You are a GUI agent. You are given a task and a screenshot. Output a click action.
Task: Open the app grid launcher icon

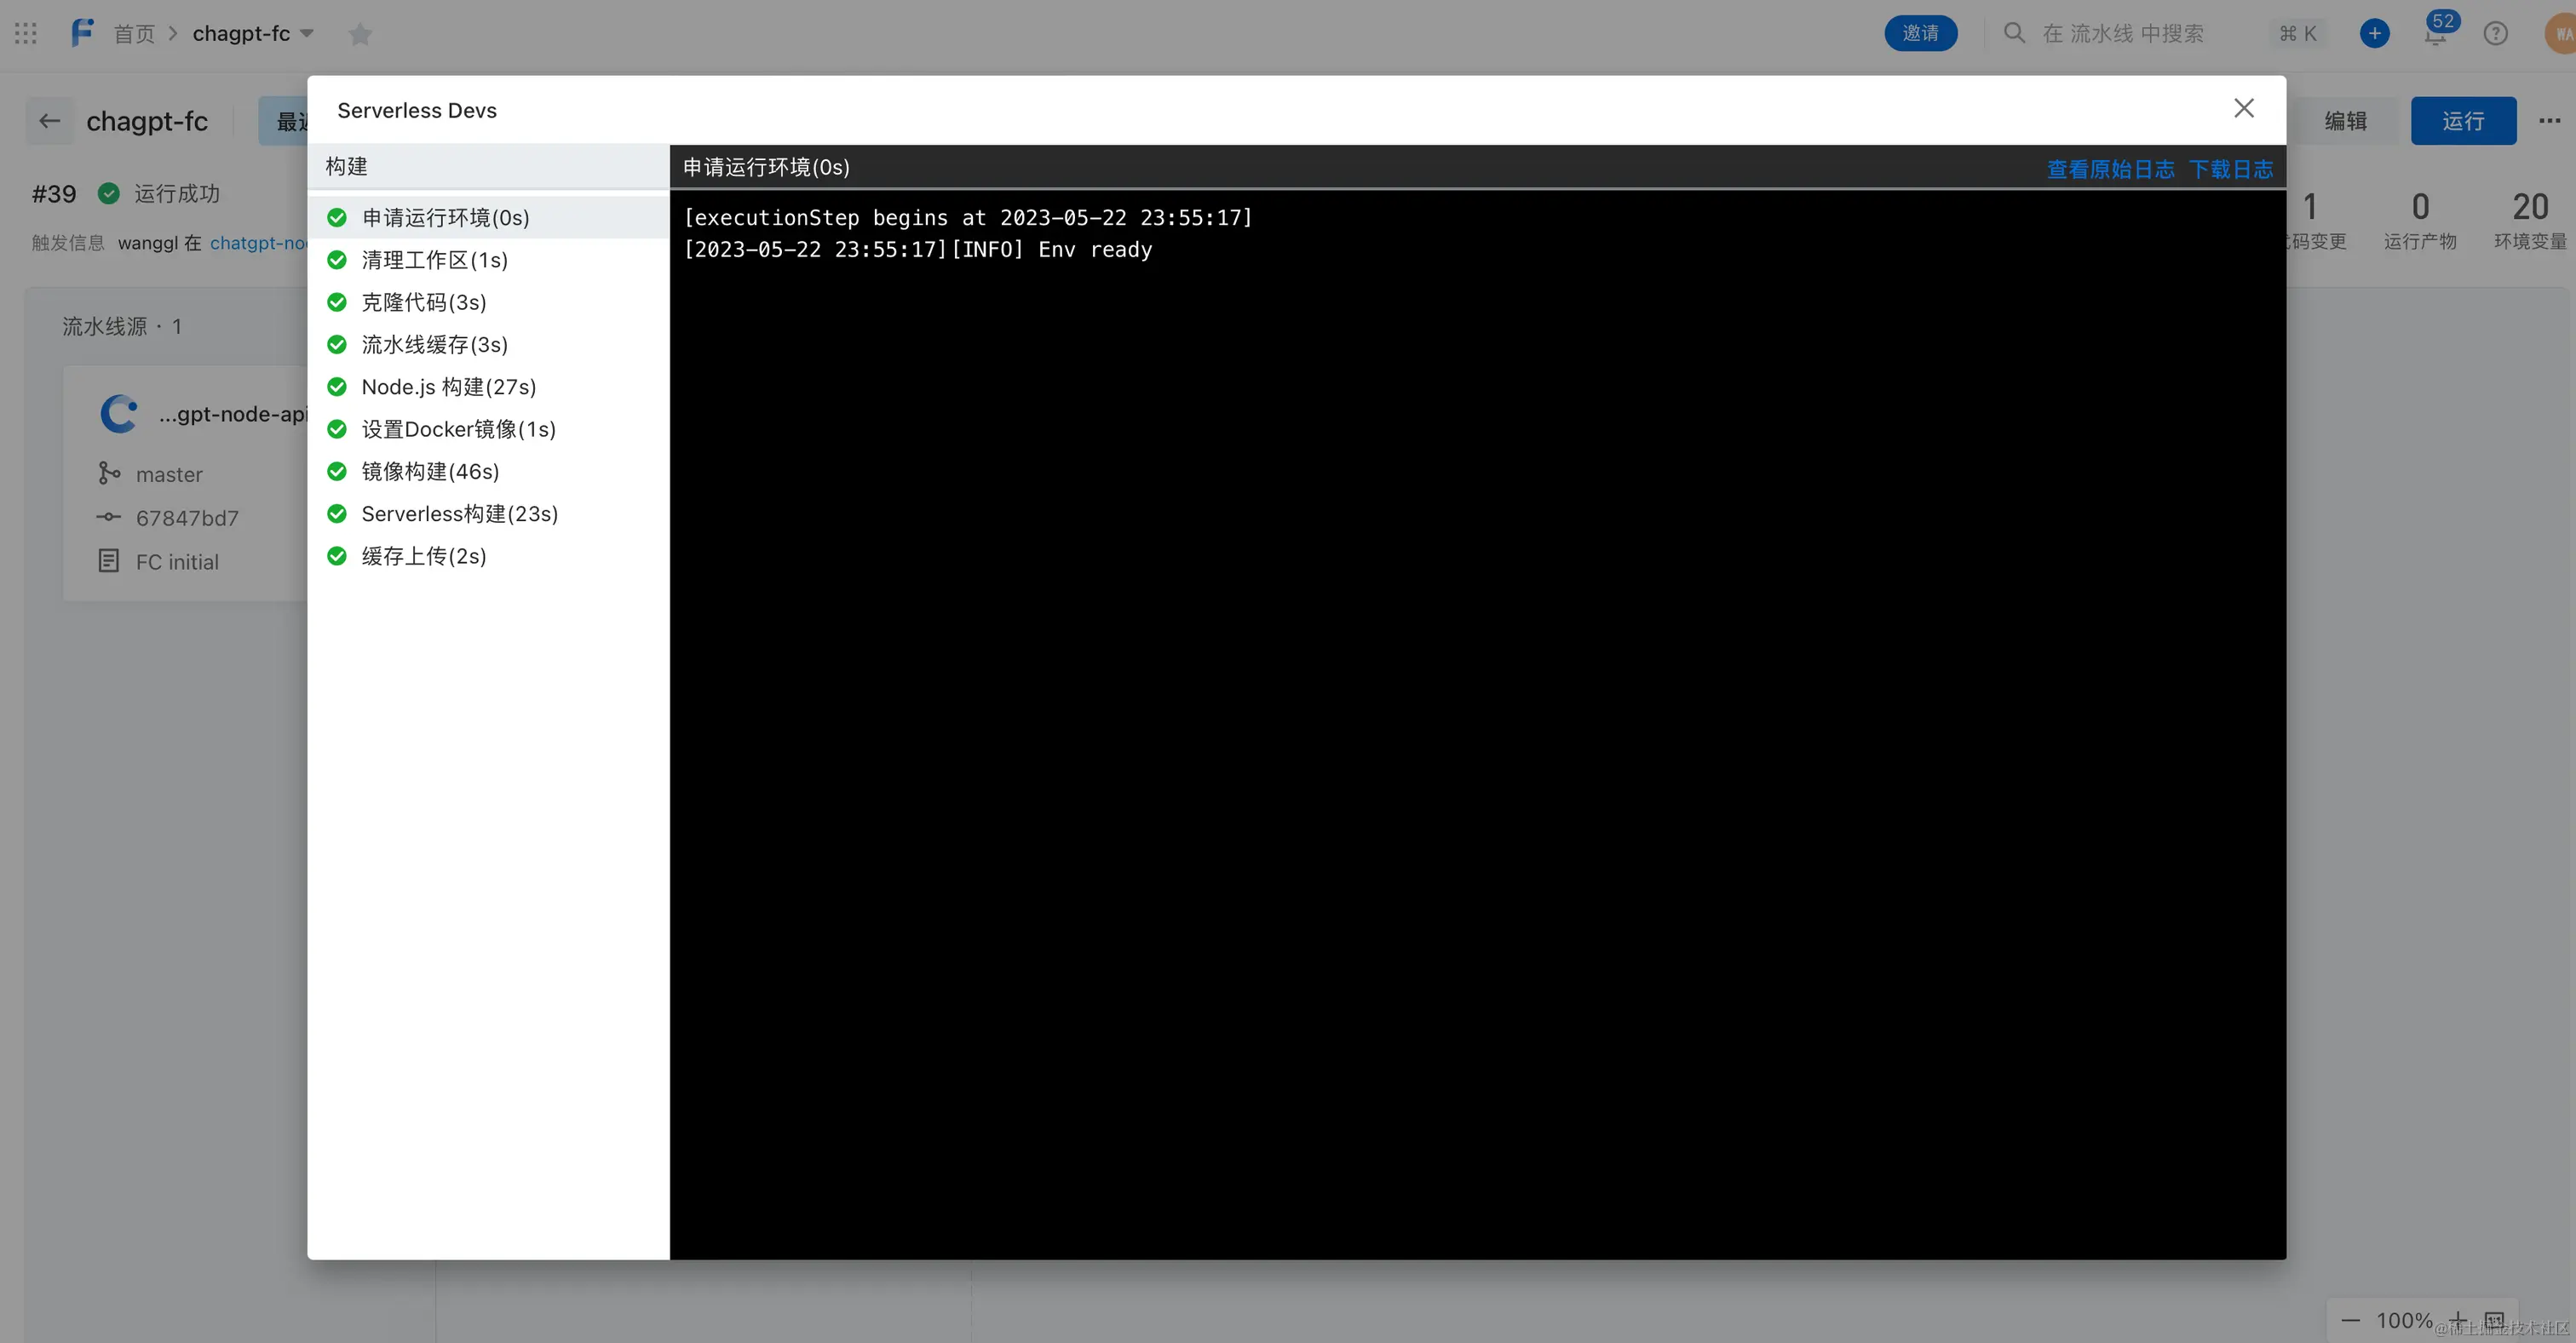[26, 34]
